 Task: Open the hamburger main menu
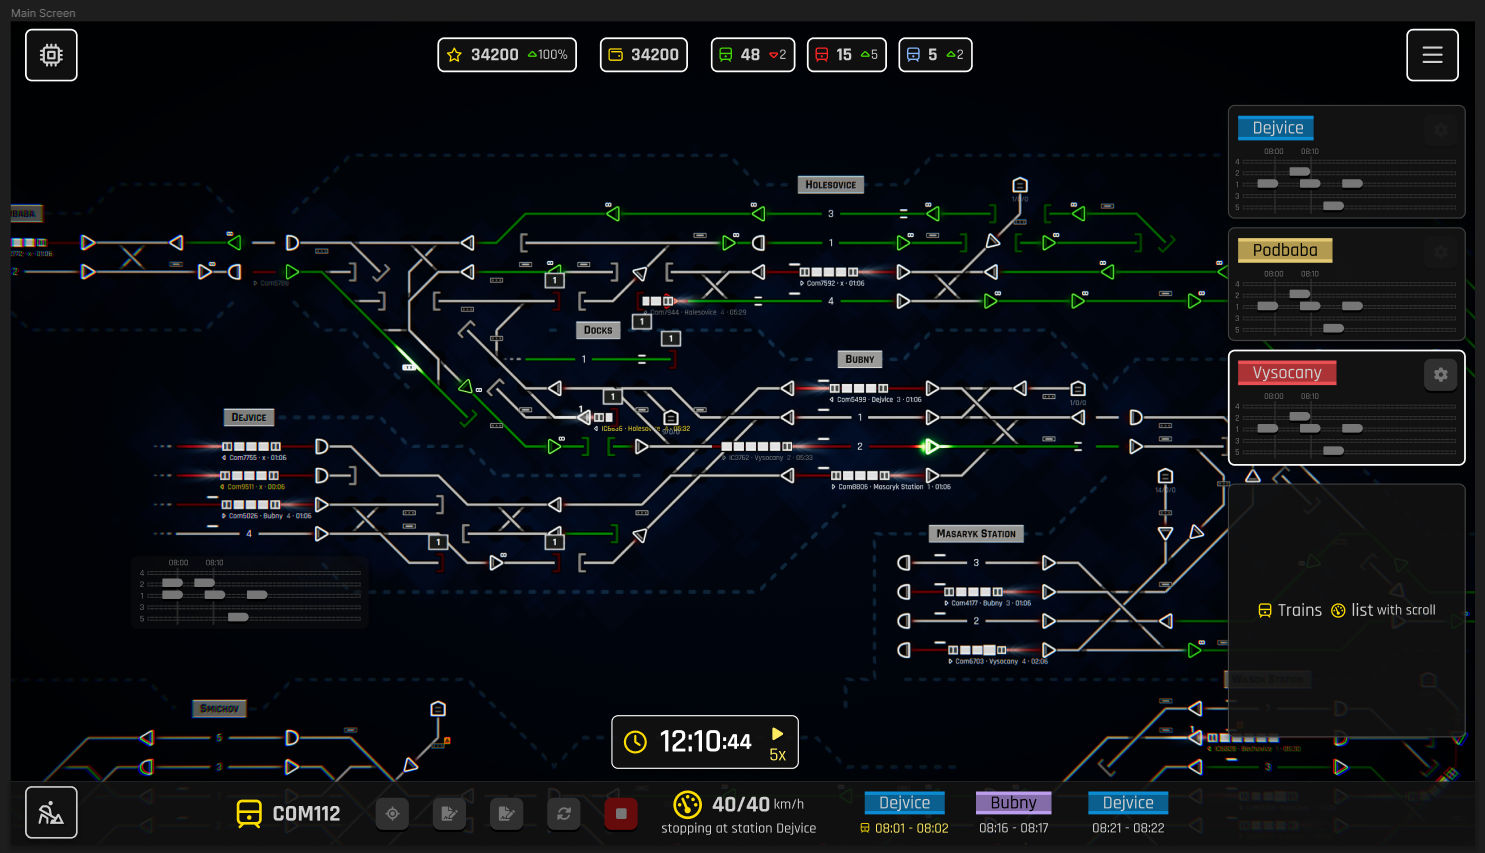pos(1432,55)
